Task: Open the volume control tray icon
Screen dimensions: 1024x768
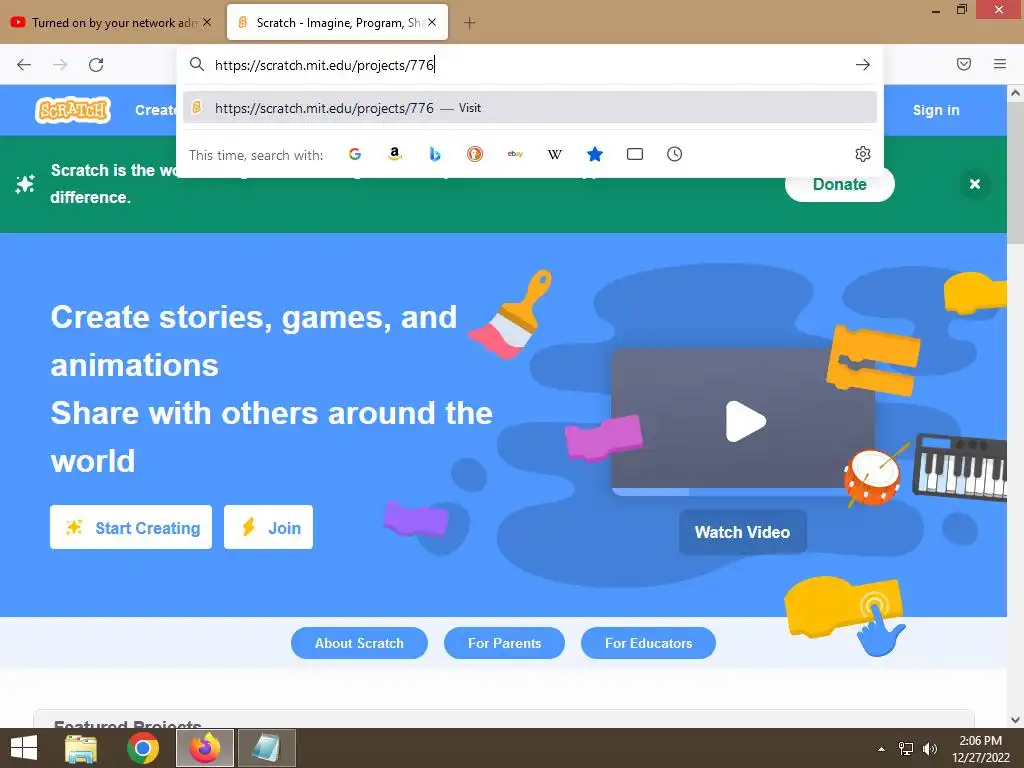Action: pos(929,749)
